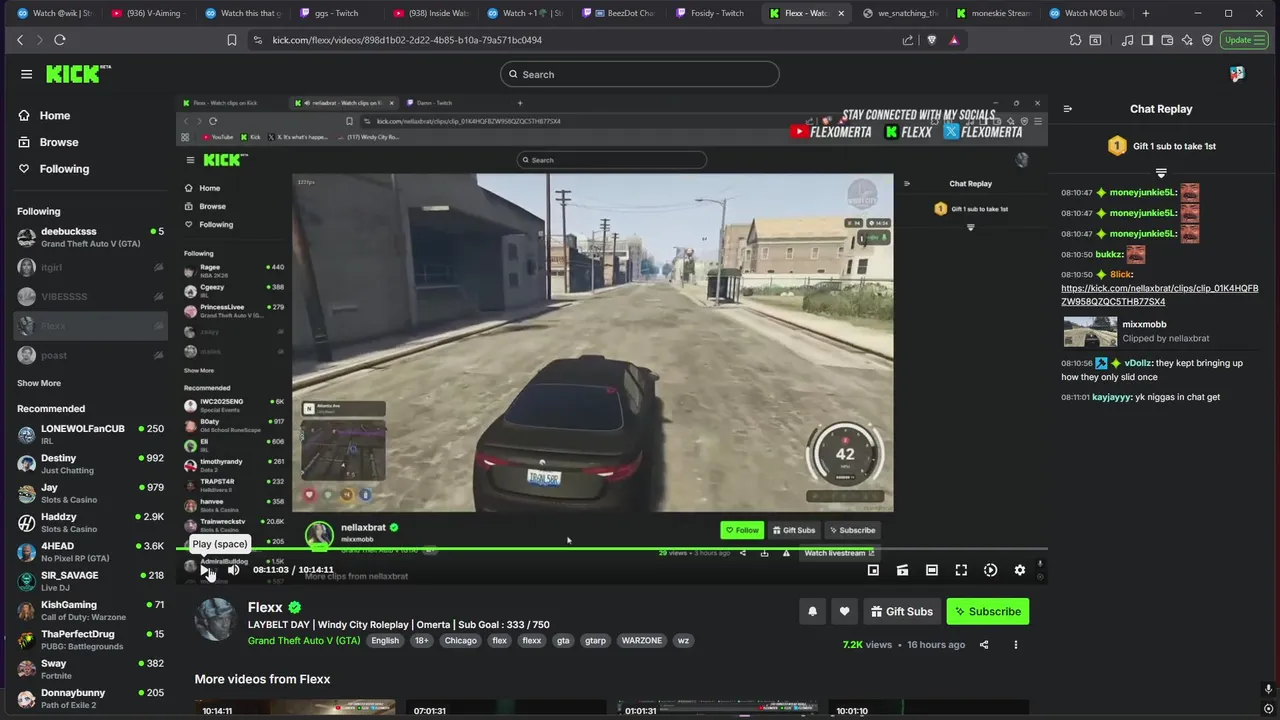Open the three-dot more options menu

[1015, 645]
